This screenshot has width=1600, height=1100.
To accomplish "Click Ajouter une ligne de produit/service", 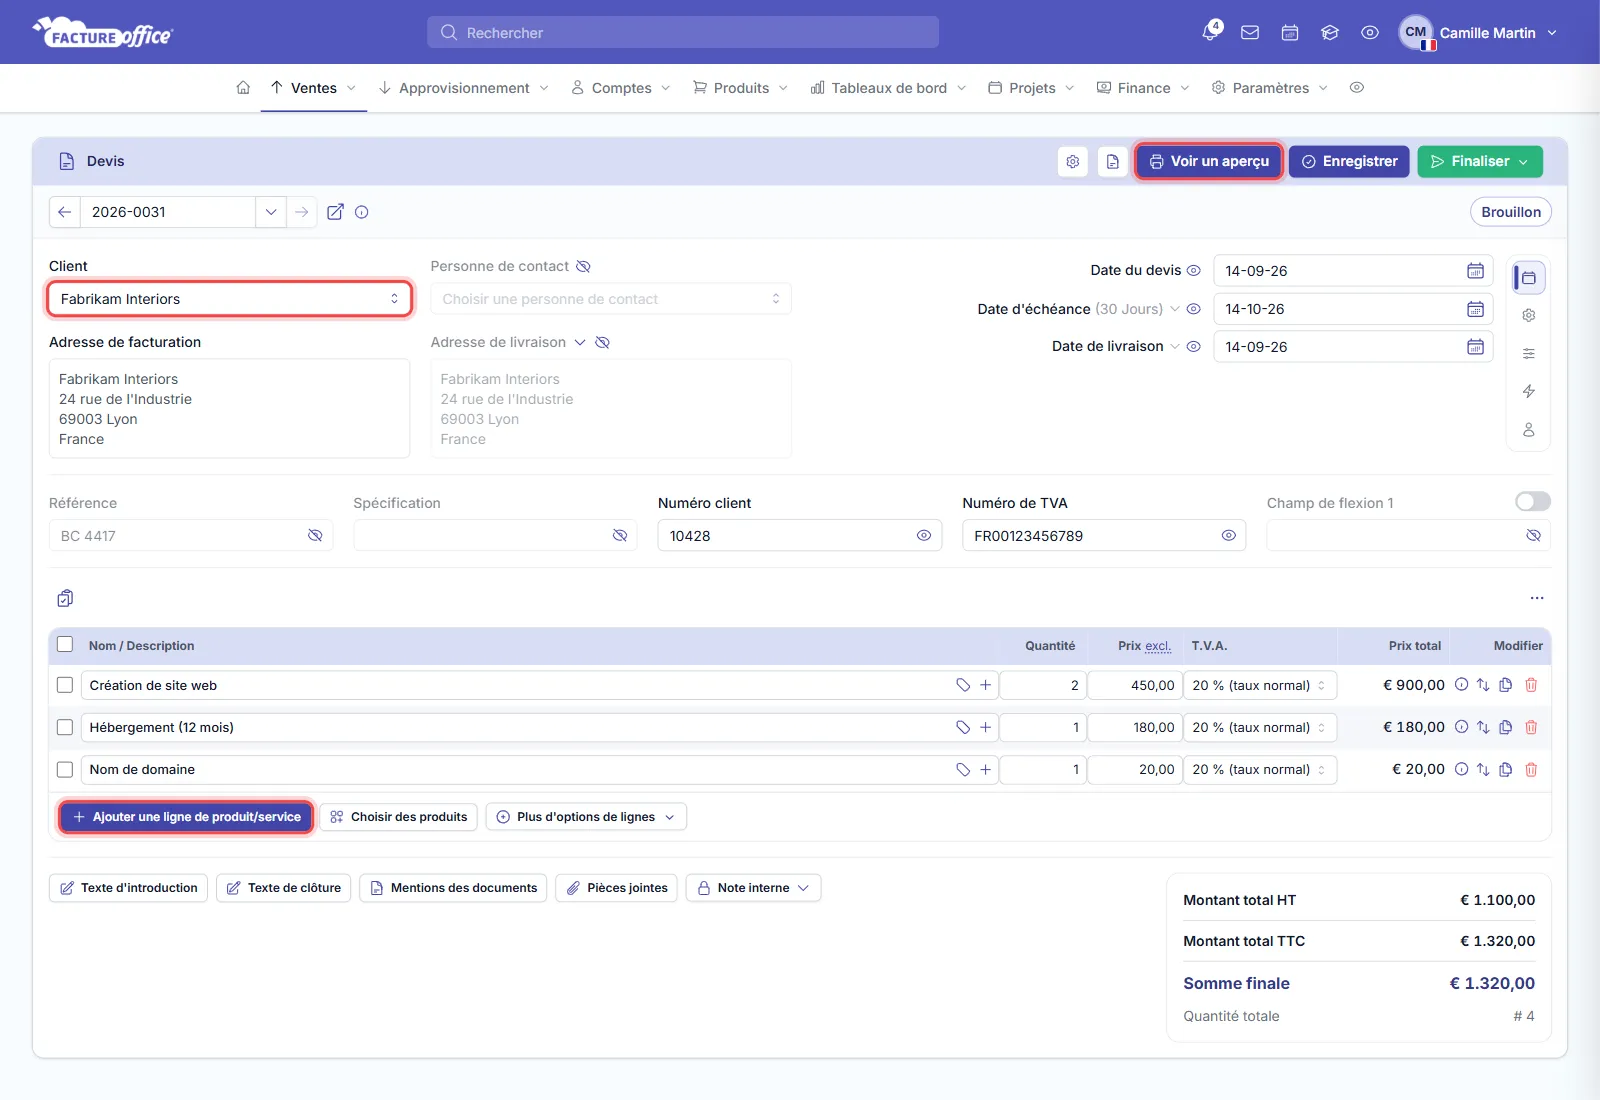I will point(186,817).
